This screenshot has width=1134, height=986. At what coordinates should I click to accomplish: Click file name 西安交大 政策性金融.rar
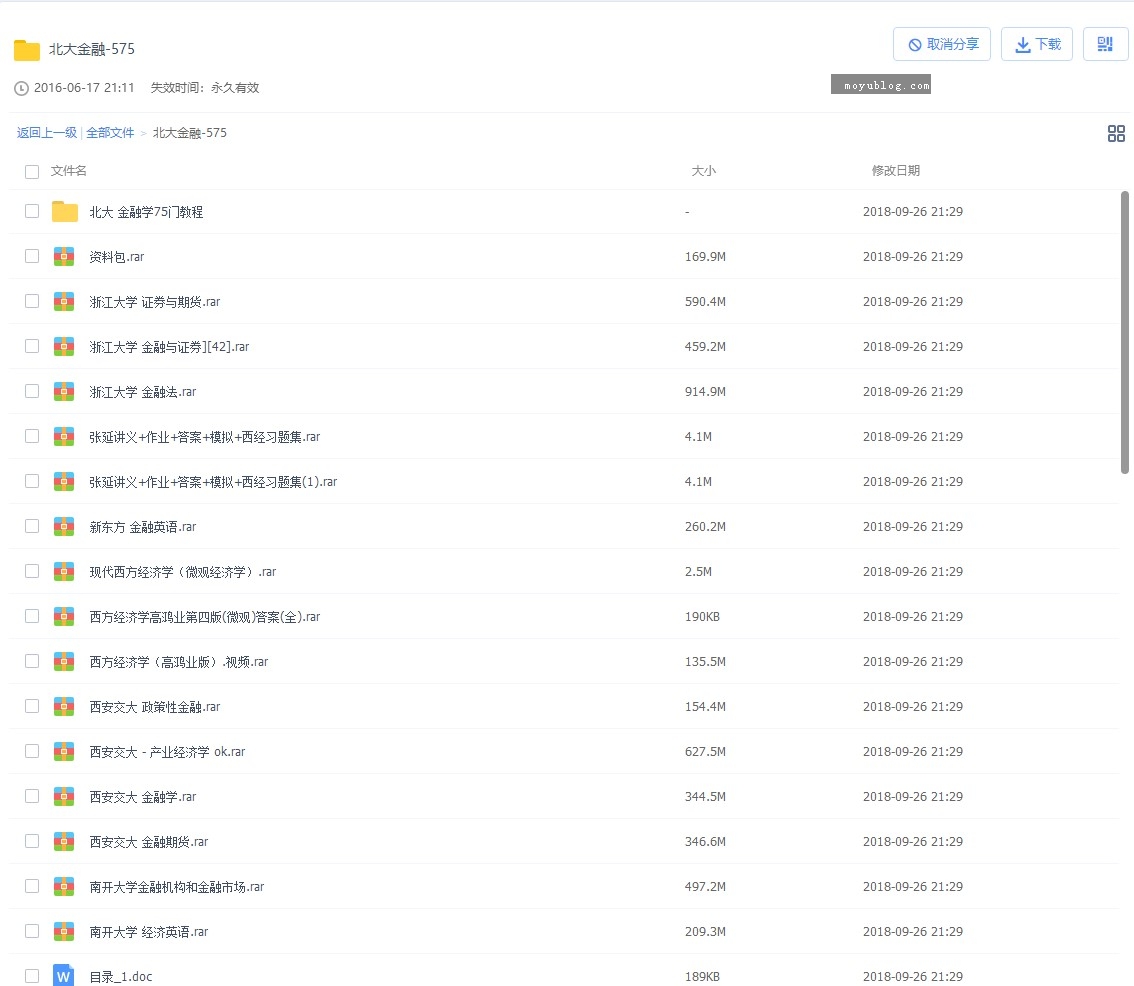click(x=155, y=707)
